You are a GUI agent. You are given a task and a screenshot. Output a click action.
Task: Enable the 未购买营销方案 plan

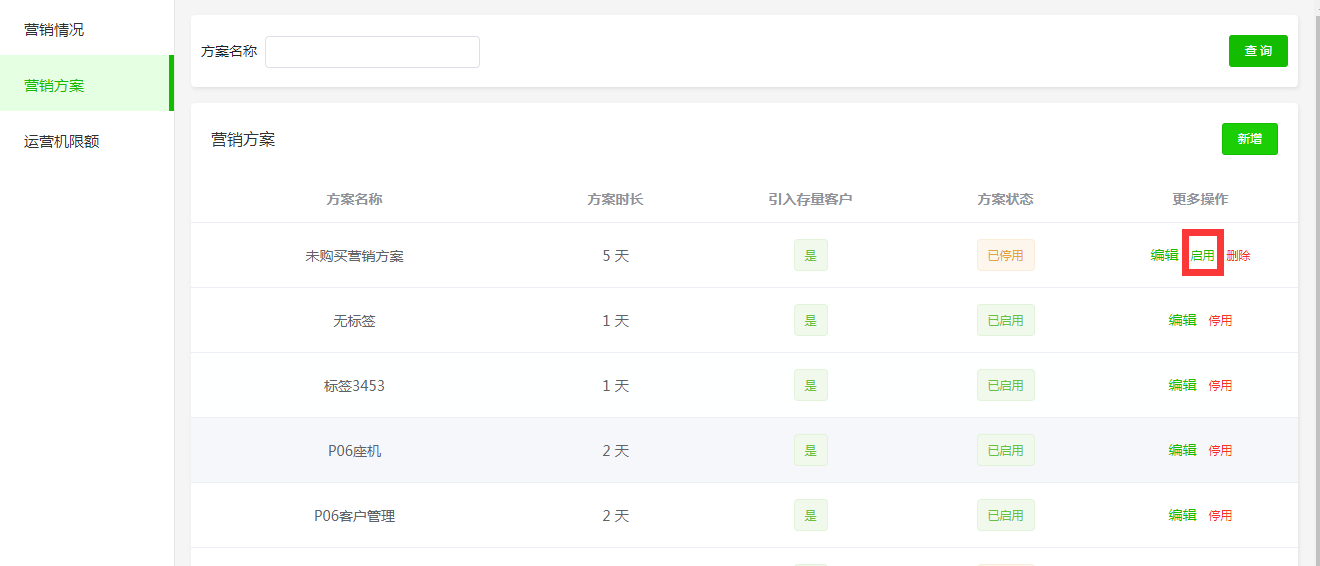click(1202, 255)
